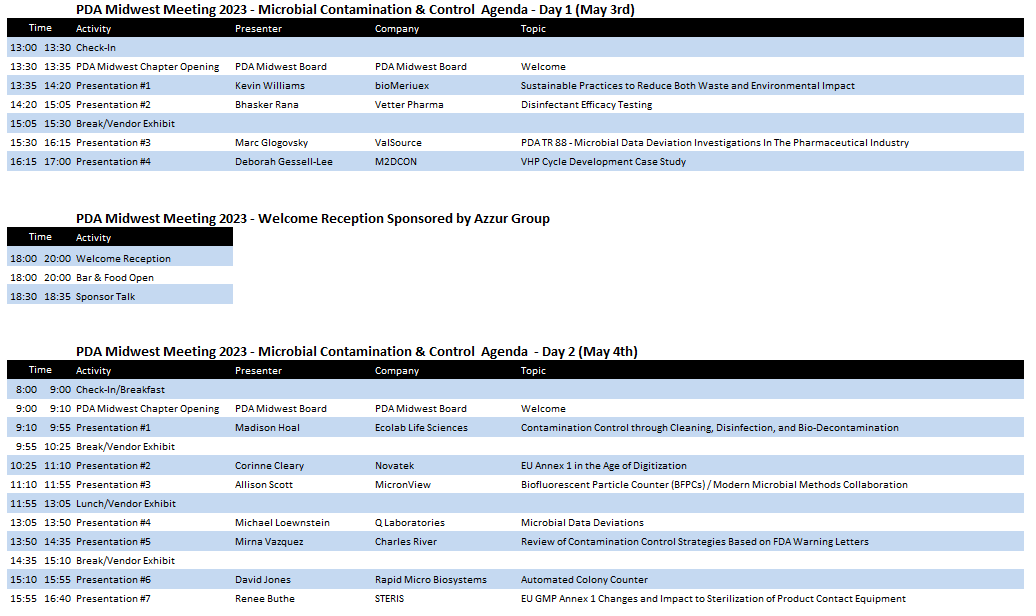The height and width of the screenshot is (616, 1036).
Task: Select the bioMeriuex company cell
Action: coord(402,86)
